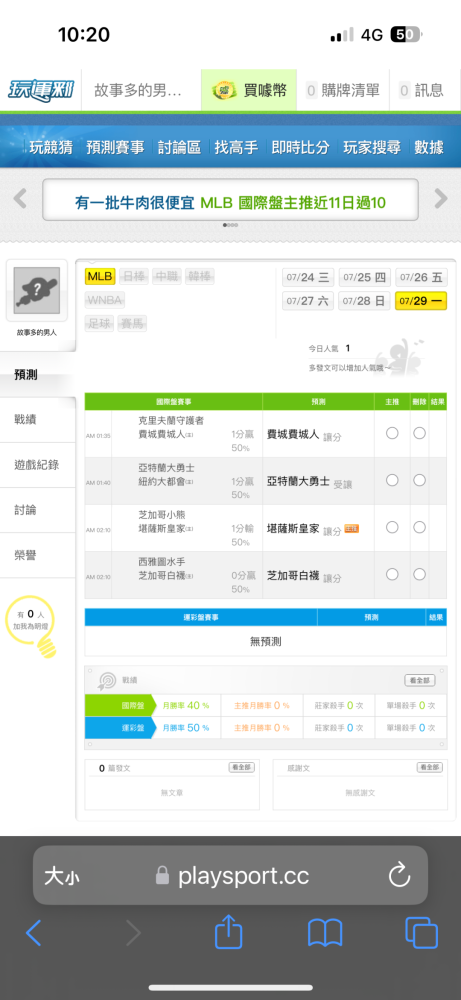Screen dimensions: 461x1000
Task: Show next banner with right arrow
Action: (441, 199)
